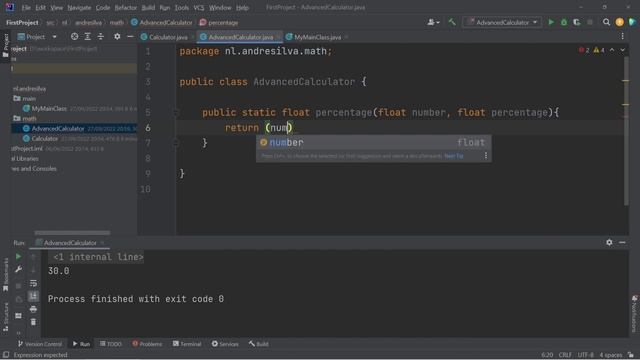Open Terminal tool window

187,344
